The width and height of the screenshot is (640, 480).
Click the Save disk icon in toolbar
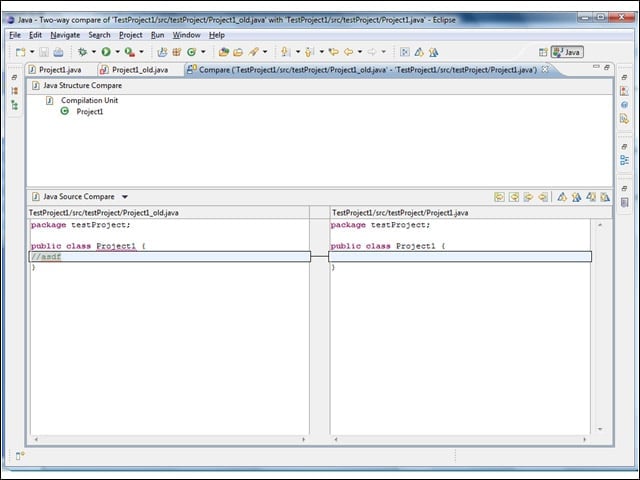coord(44,52)
